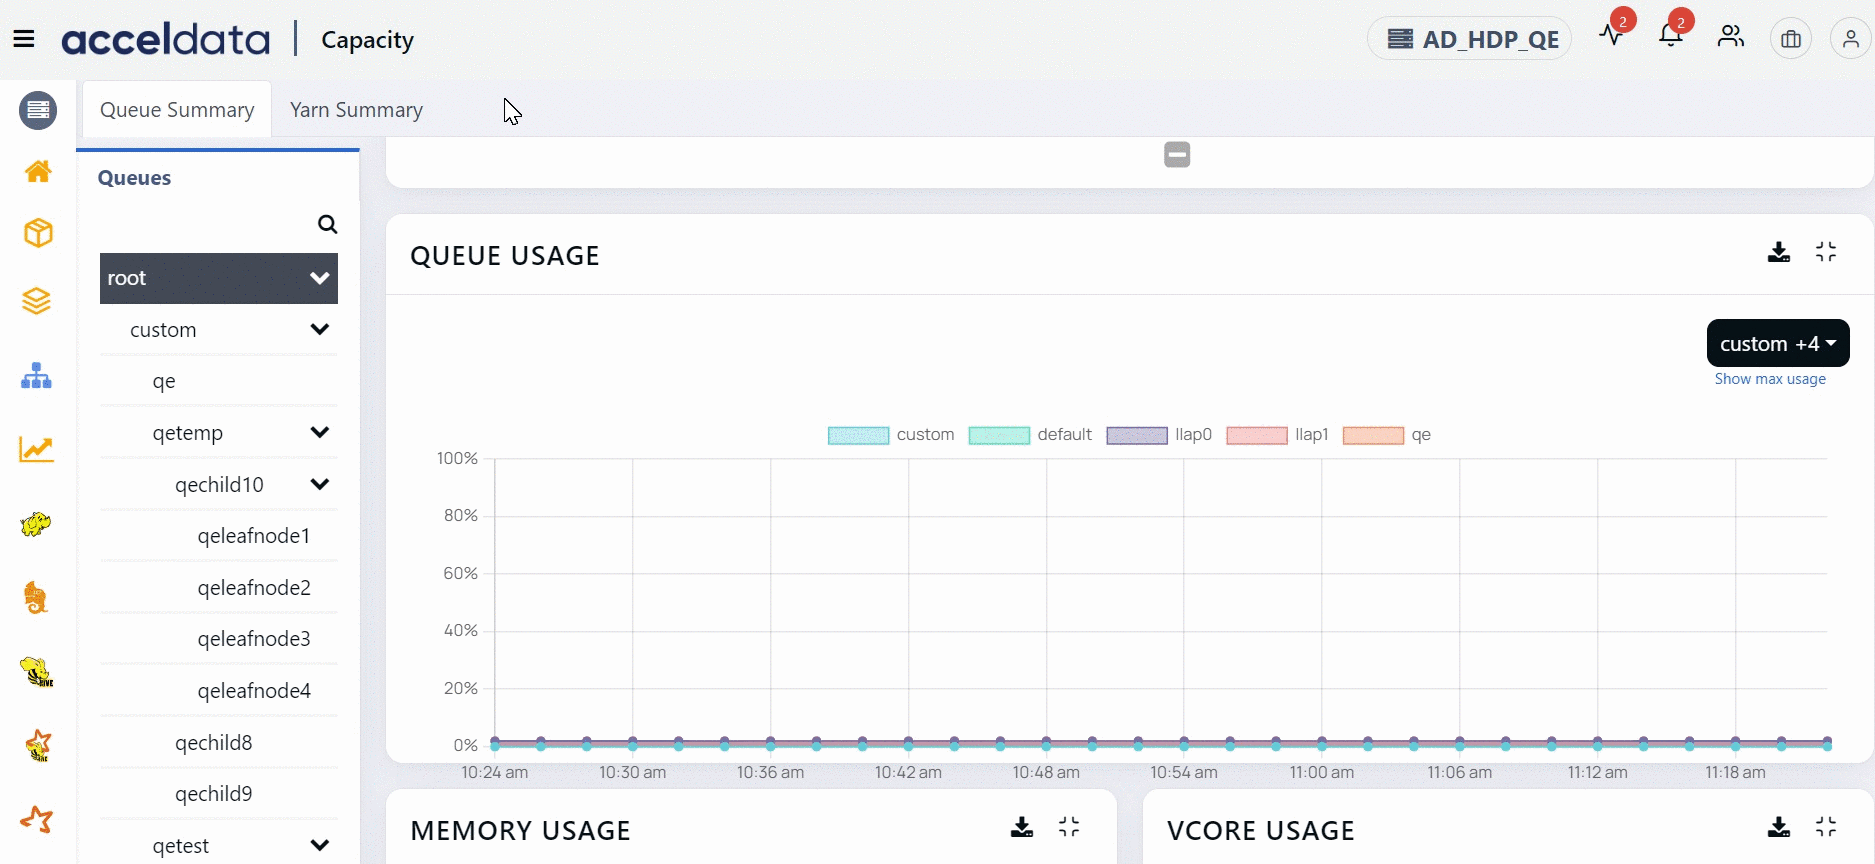Open the blue hierarchy nodes sidebar icon
The height and width of the screenshot is (864, 1875).
click(37, 376)
